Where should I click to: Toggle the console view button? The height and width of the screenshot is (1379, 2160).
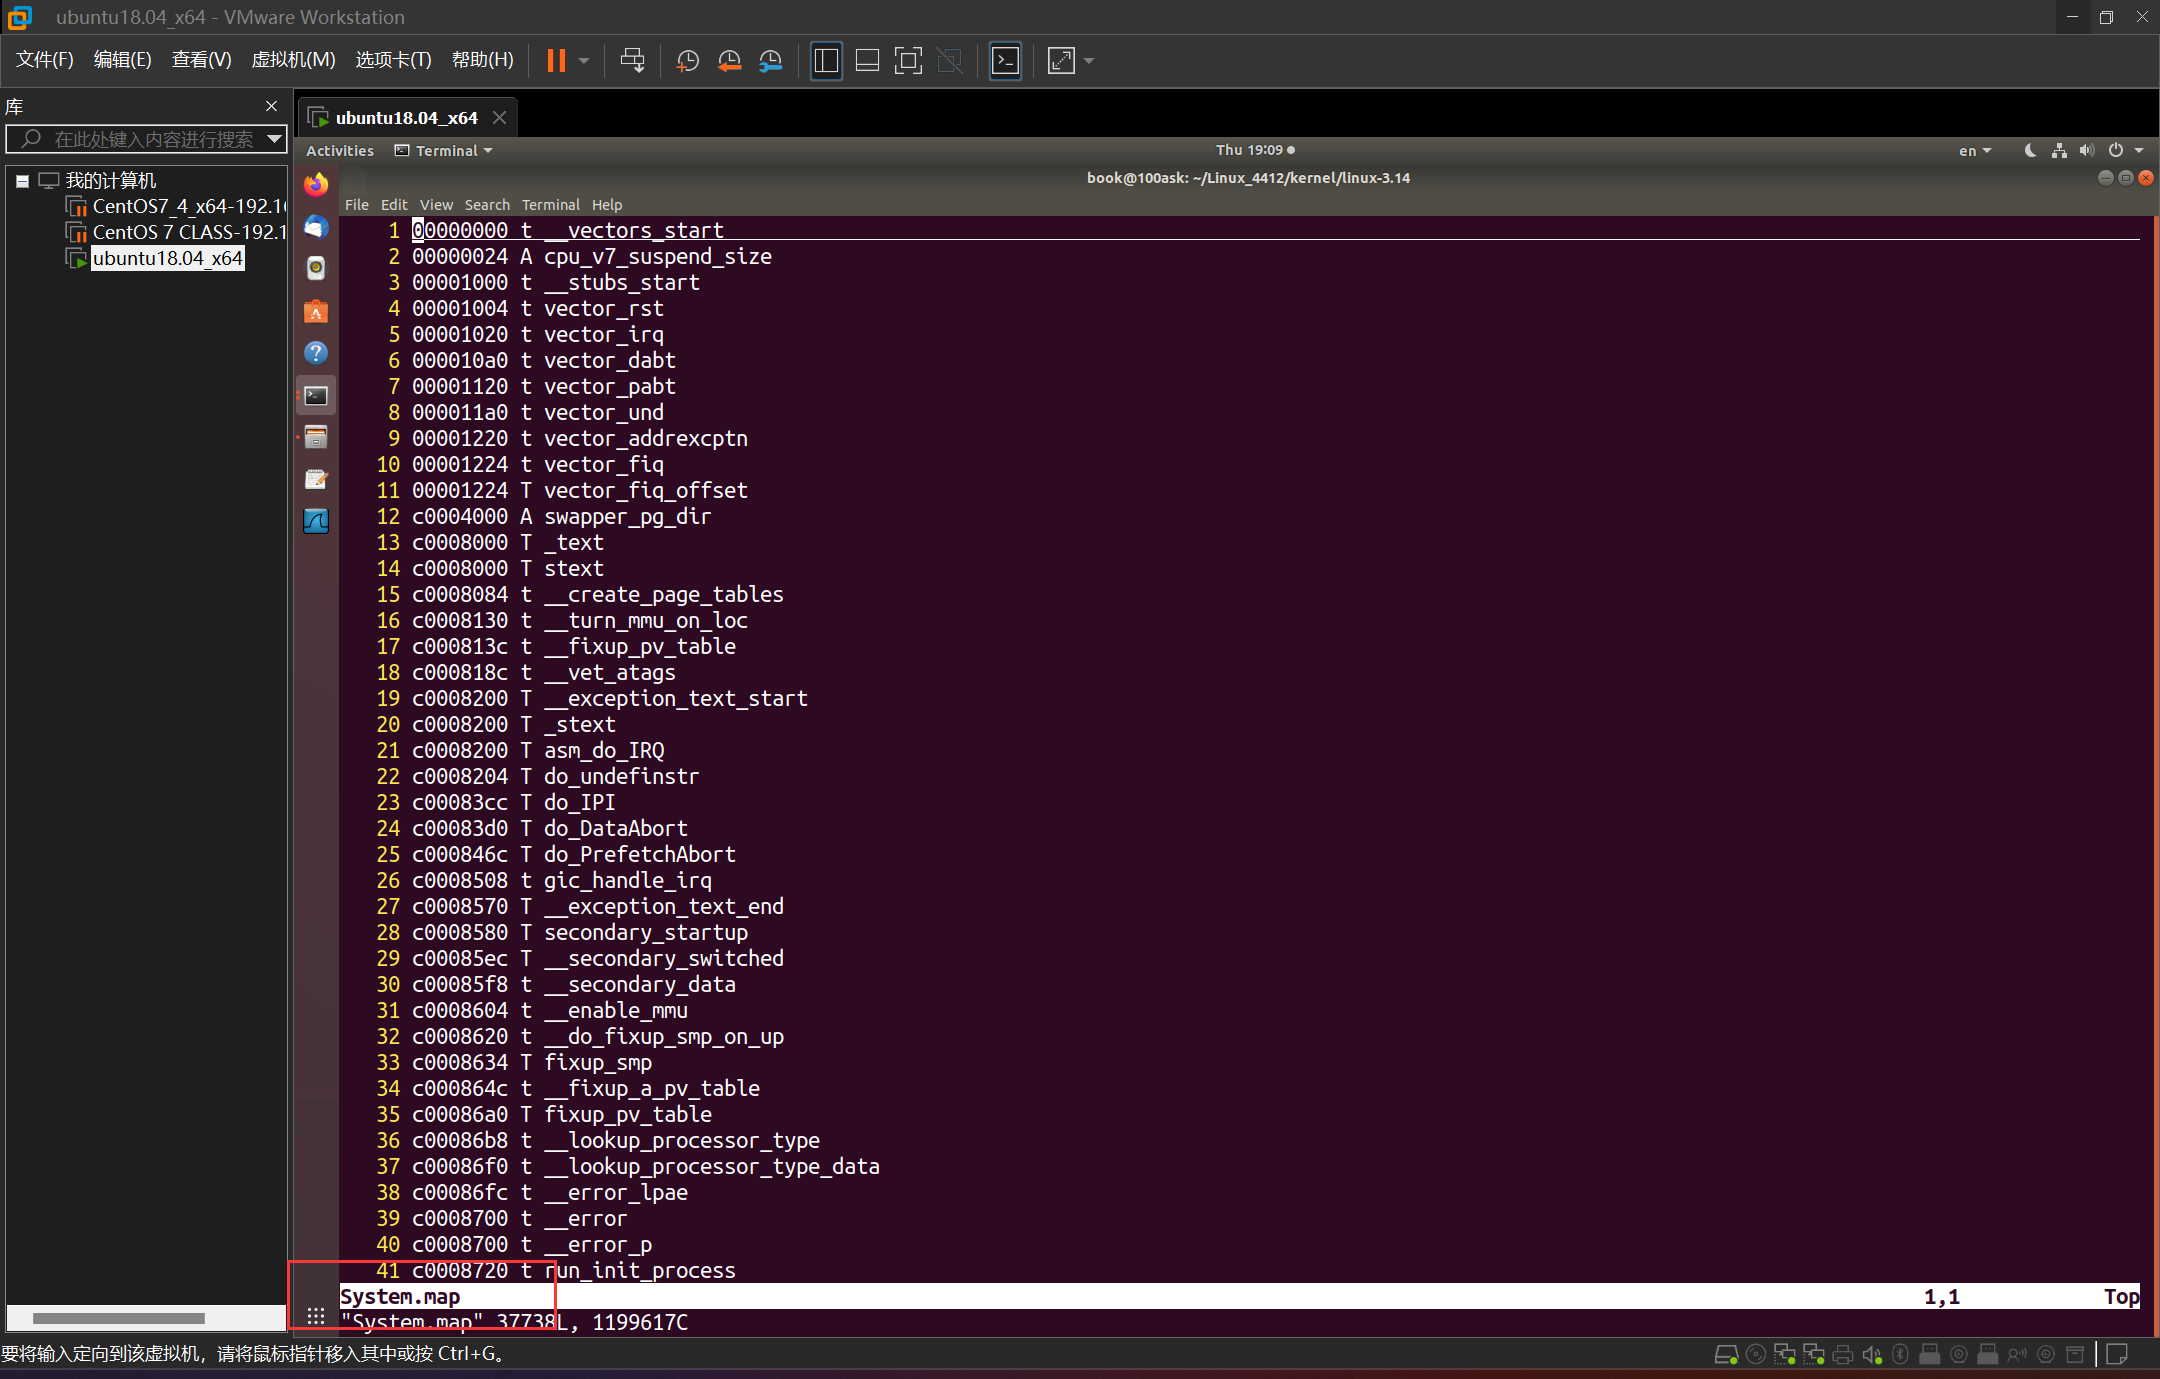(x=1005, y=61)
